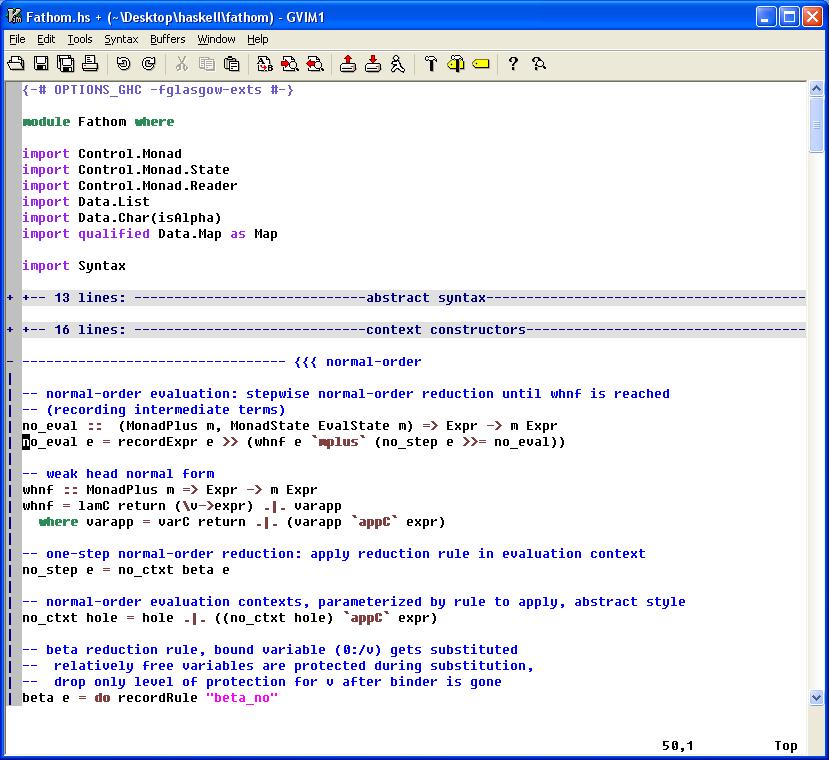Expand the folded "abstract syntax" section
The width and height of the screenshot is (830, 760).
pos(10,298)
